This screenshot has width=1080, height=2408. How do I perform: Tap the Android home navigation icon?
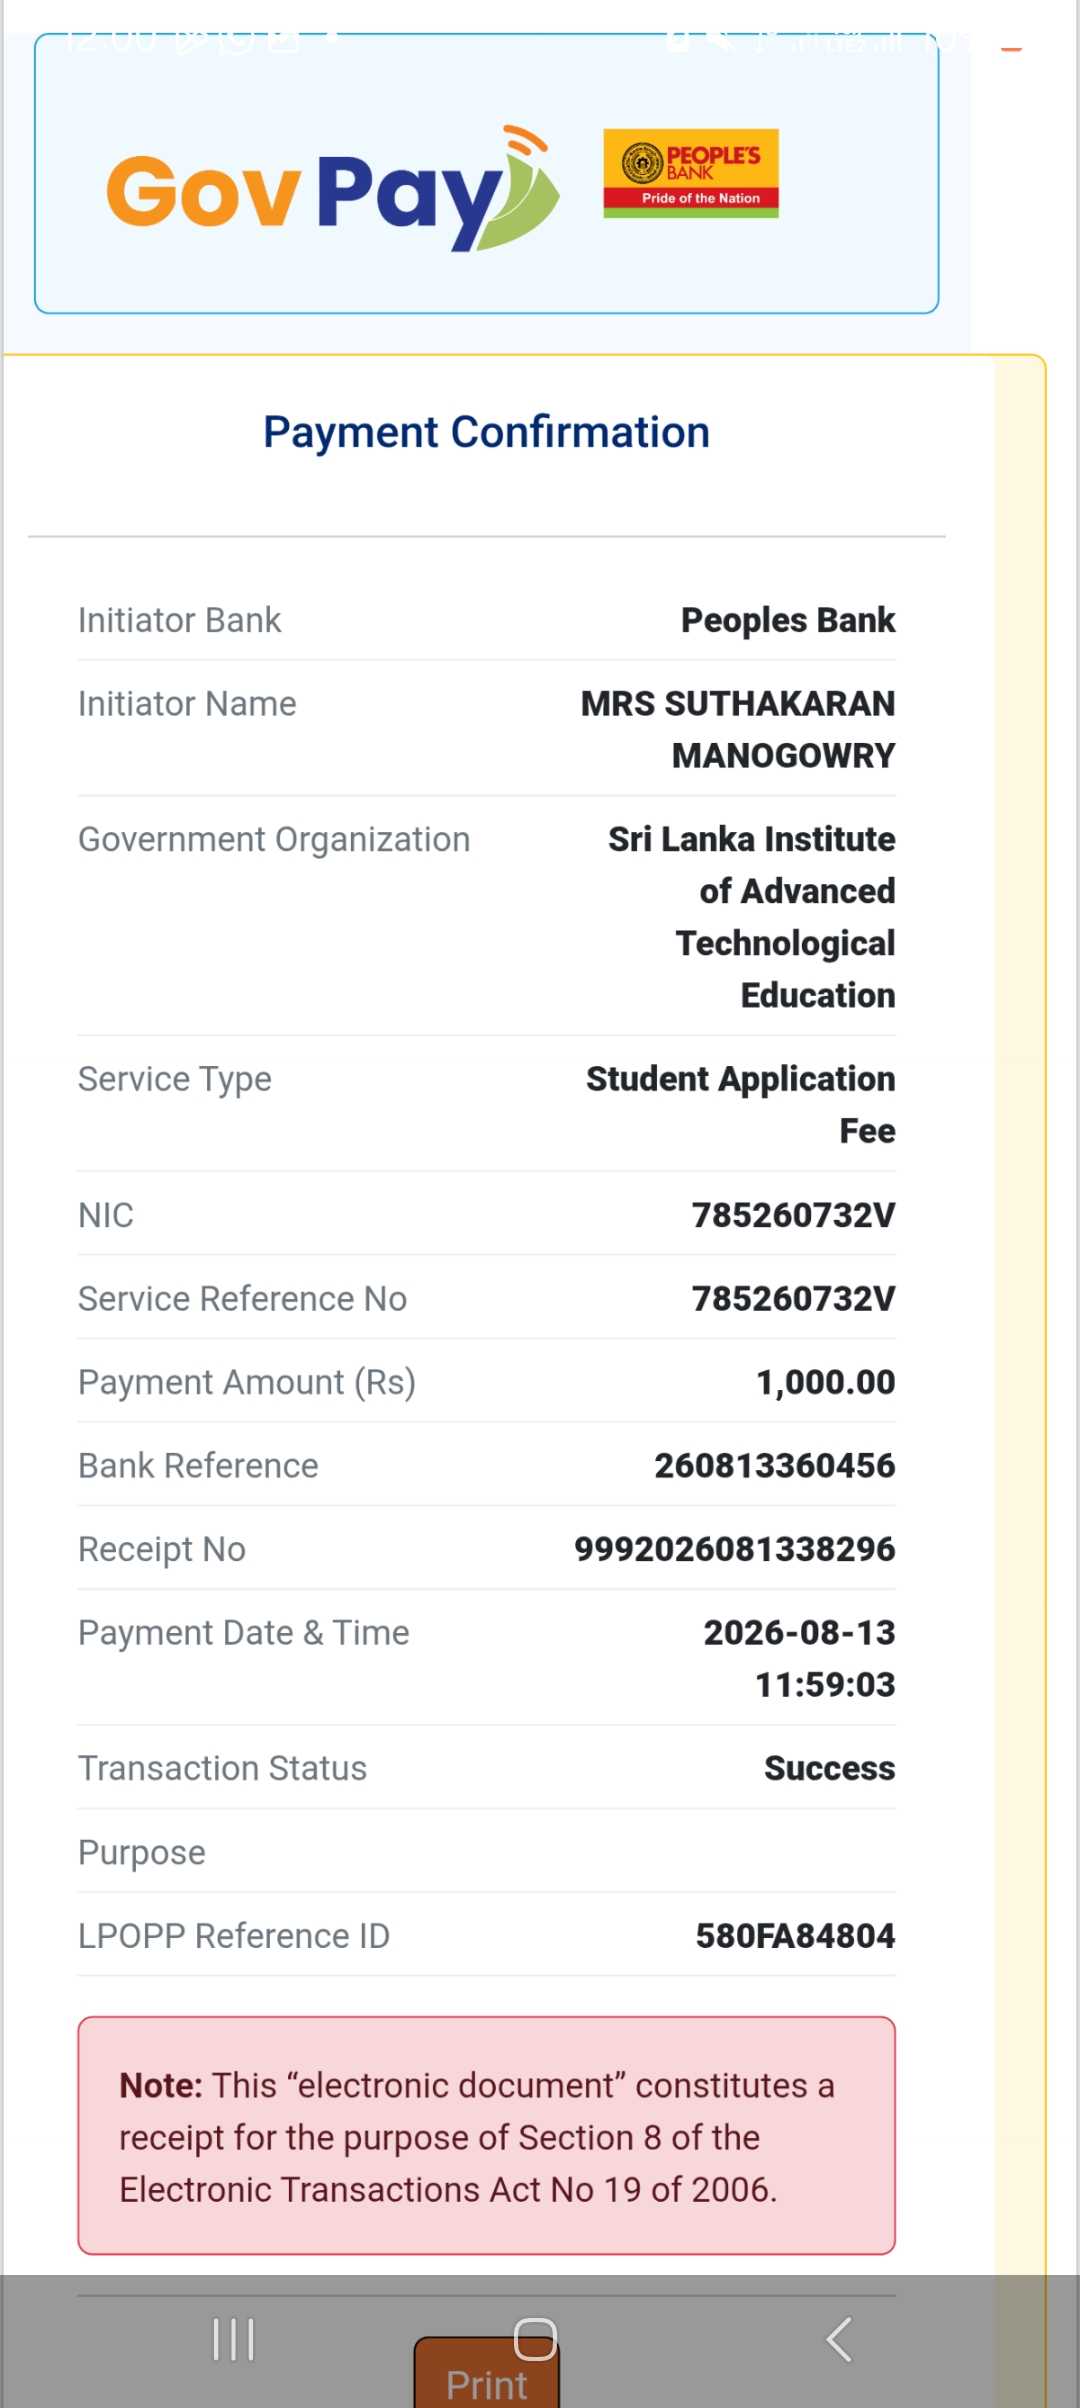535,2339
